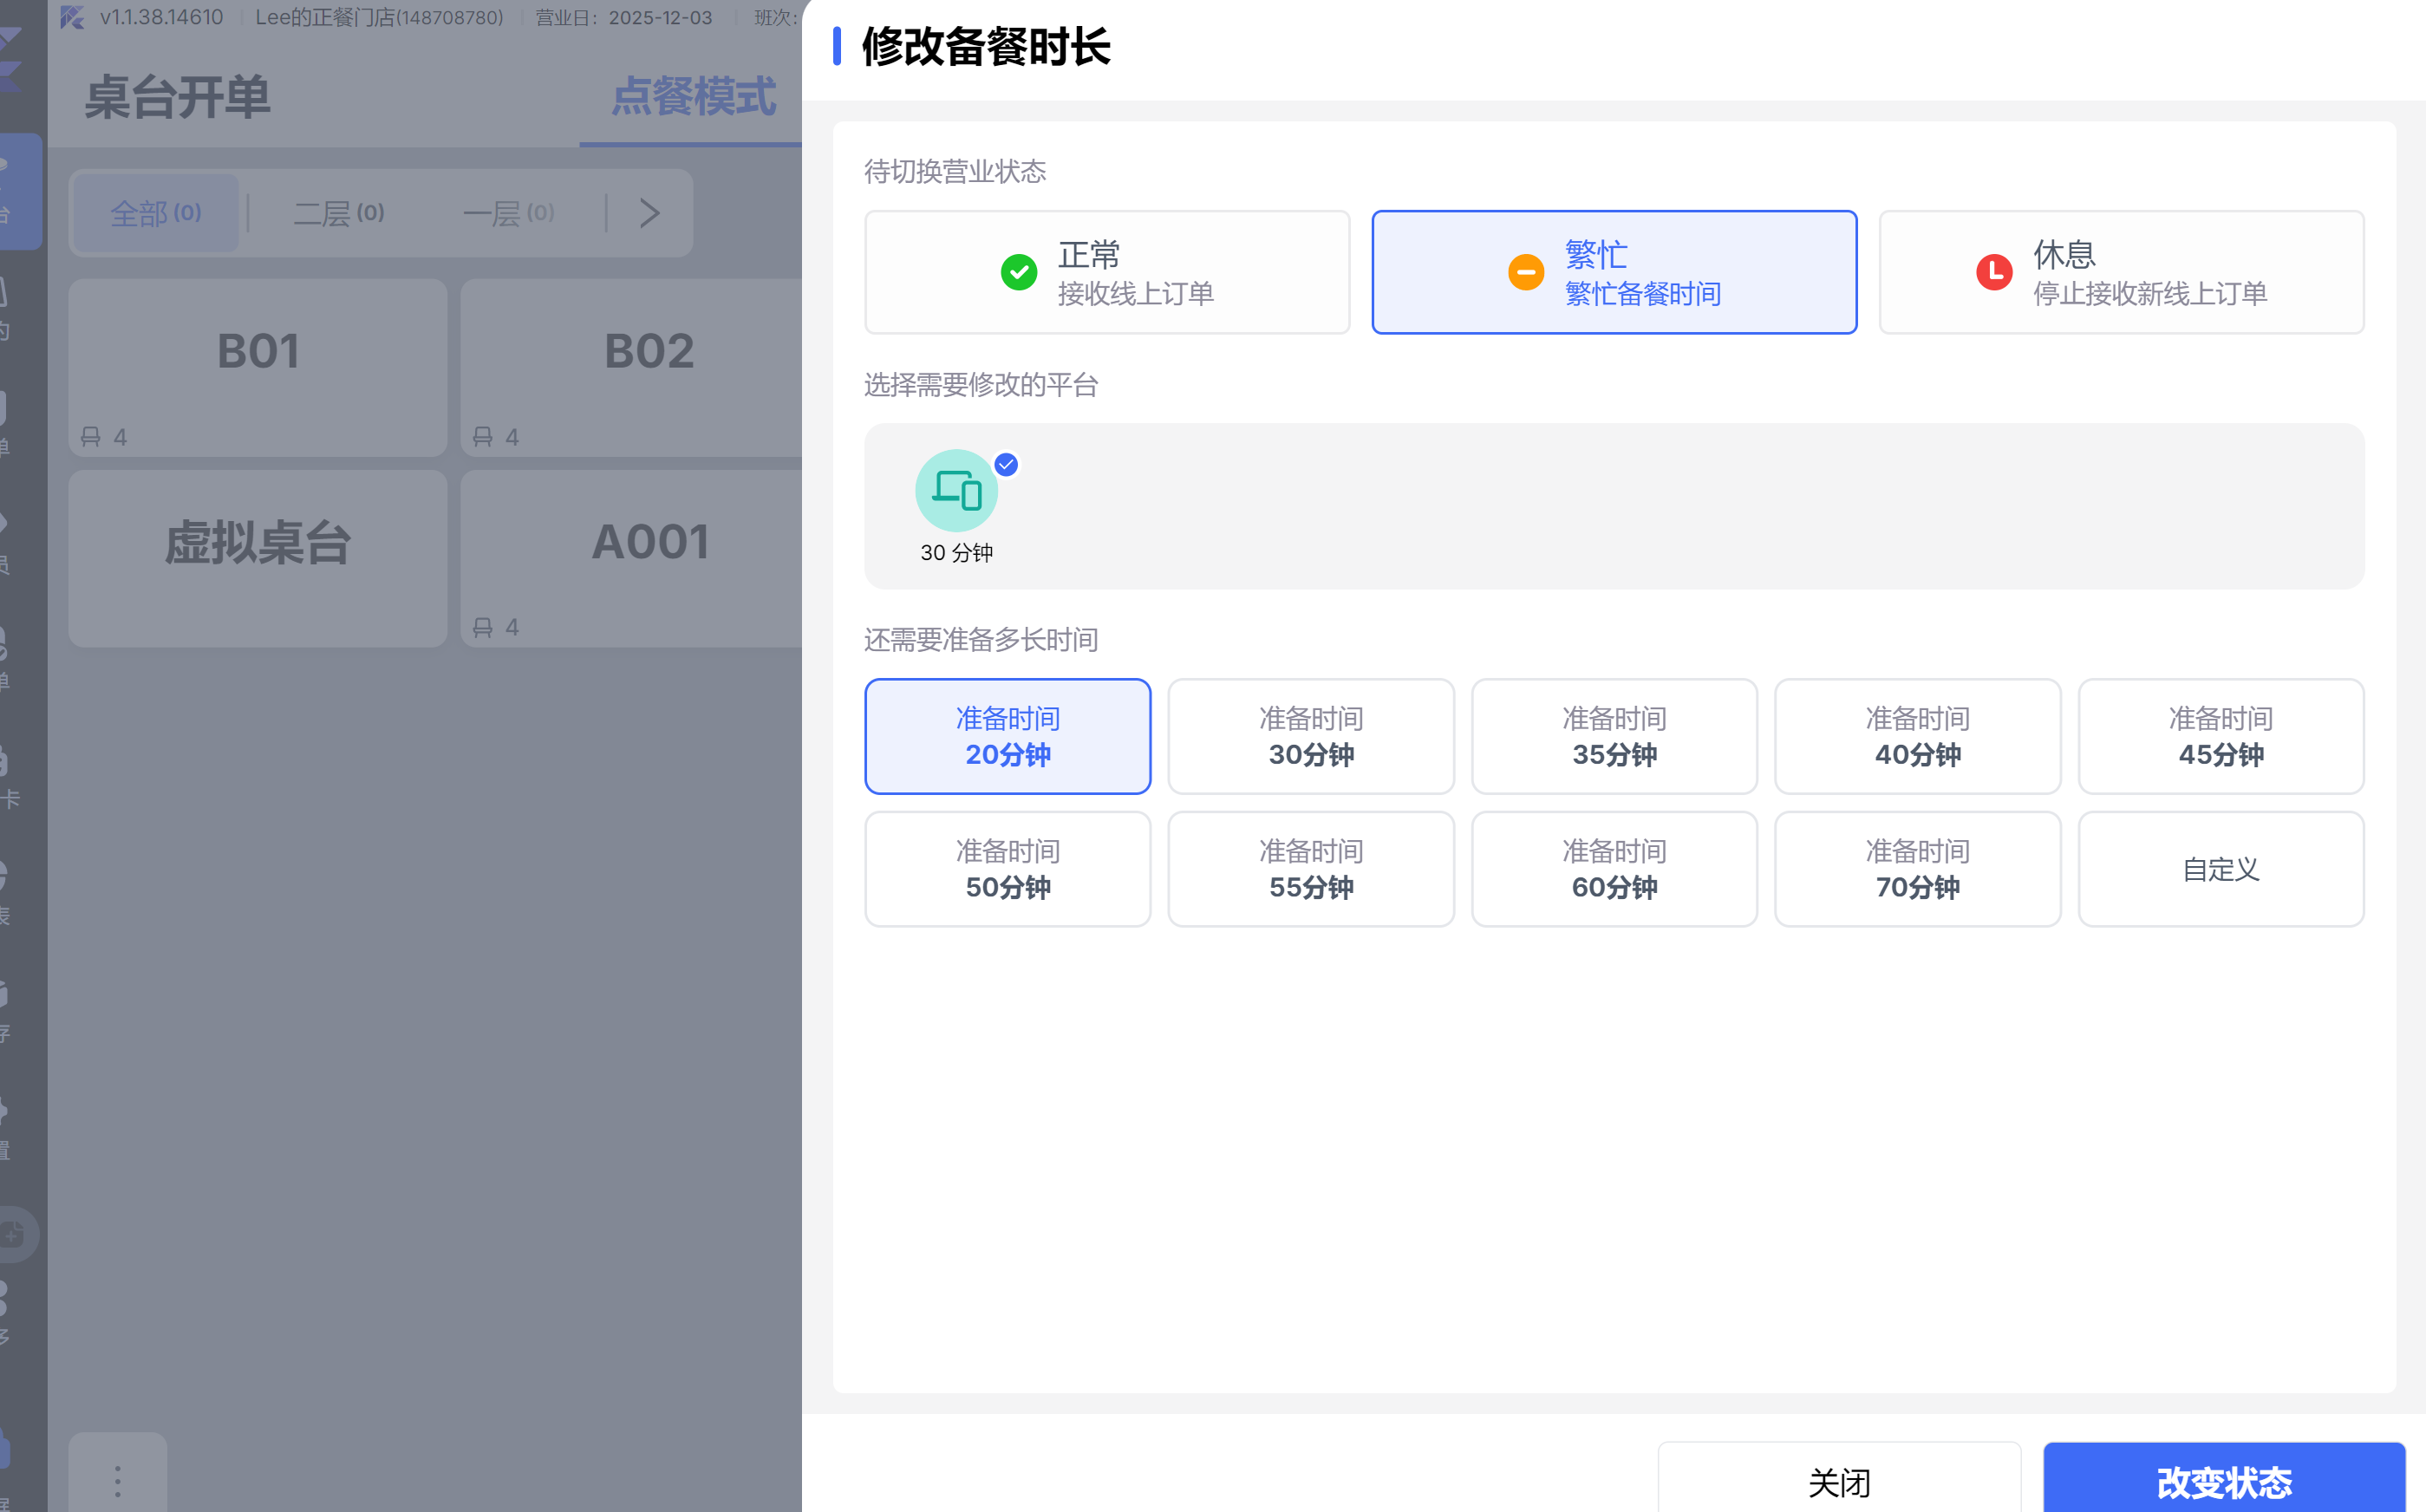Open the 虚拟桌台 table card
Viewport: 2426px width, 1512px height.
(x=257, y=558)
